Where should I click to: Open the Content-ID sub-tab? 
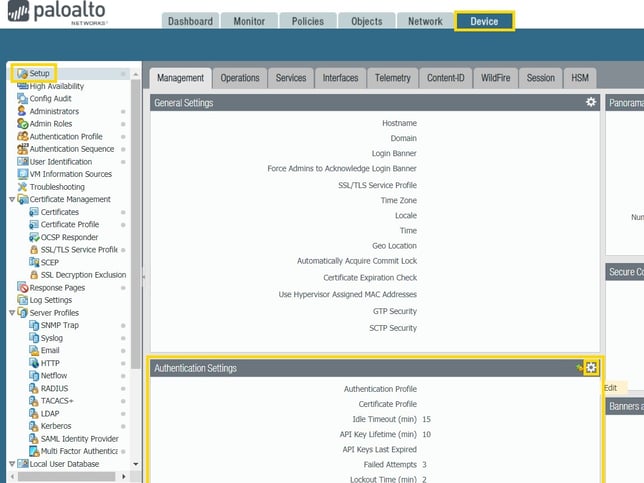pyautogui.click(x=446, y=78)
